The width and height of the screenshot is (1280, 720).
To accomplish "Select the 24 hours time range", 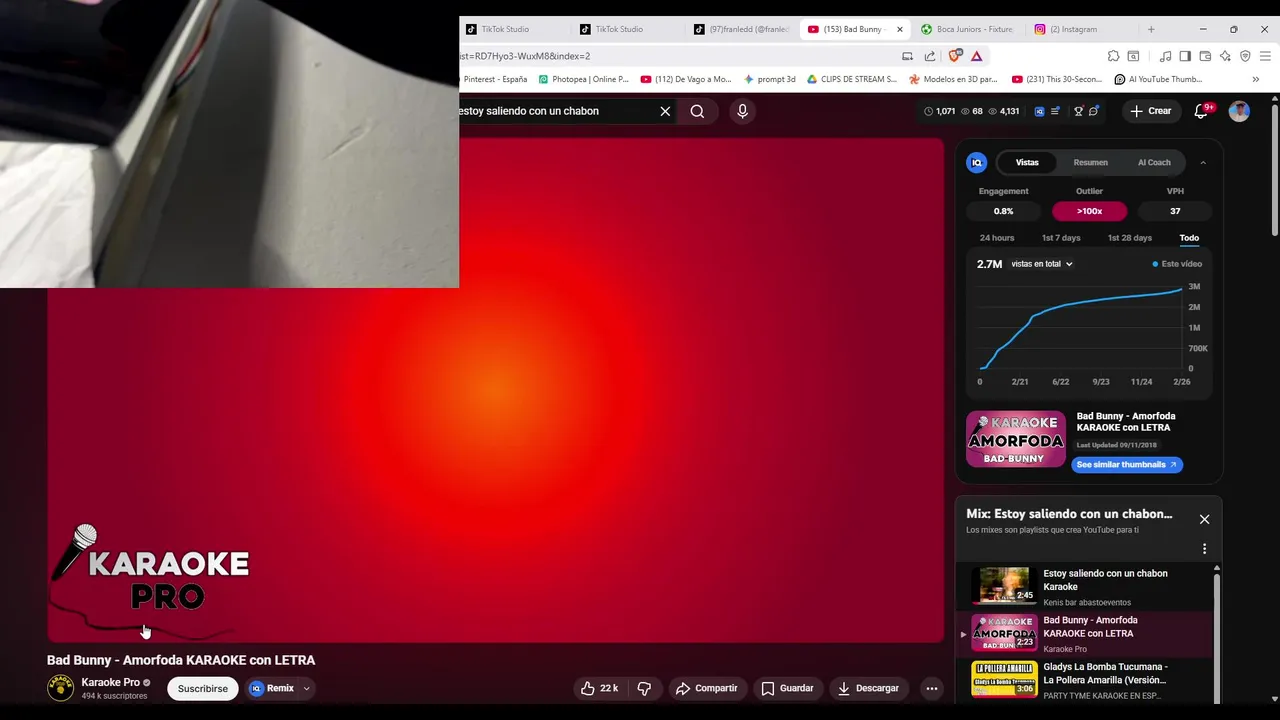I will pos(997,238).
